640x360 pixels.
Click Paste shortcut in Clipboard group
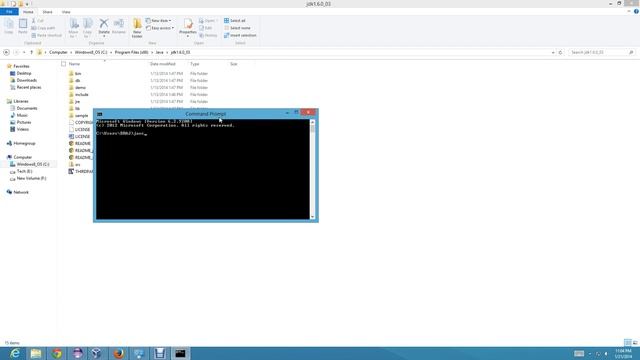47,36
